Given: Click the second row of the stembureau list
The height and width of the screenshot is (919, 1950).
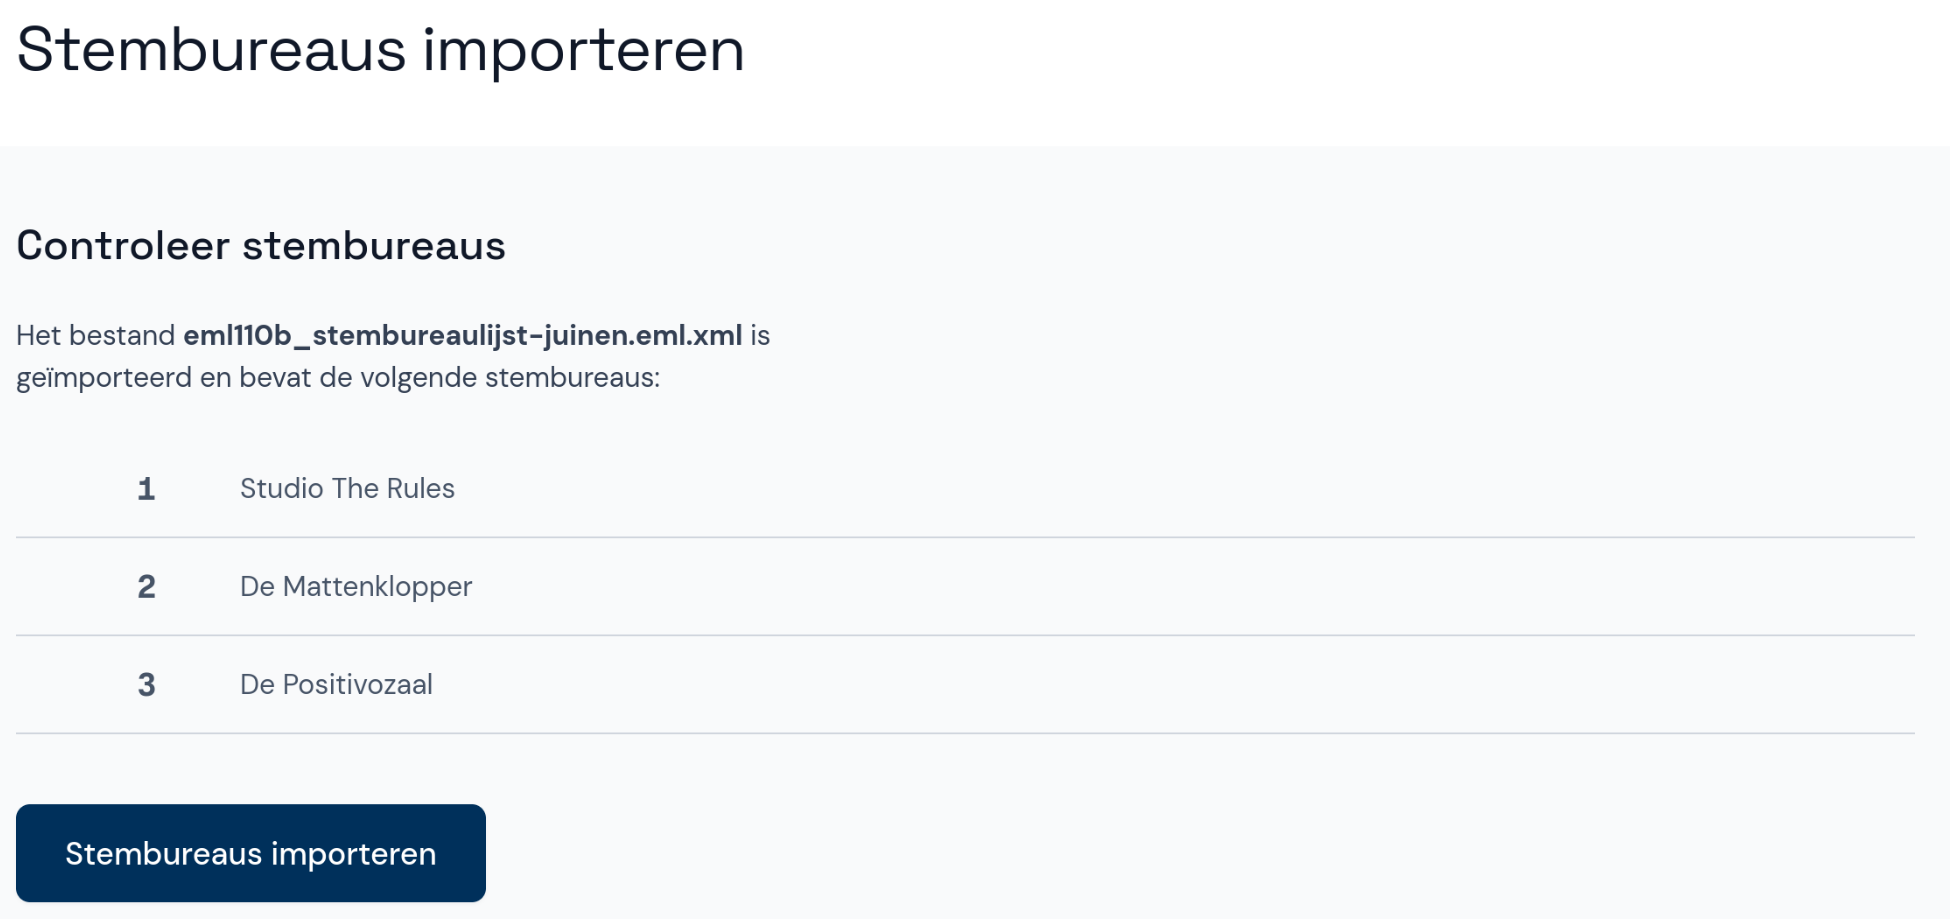Looking at the screenshot, I should (x=700, y=587).
